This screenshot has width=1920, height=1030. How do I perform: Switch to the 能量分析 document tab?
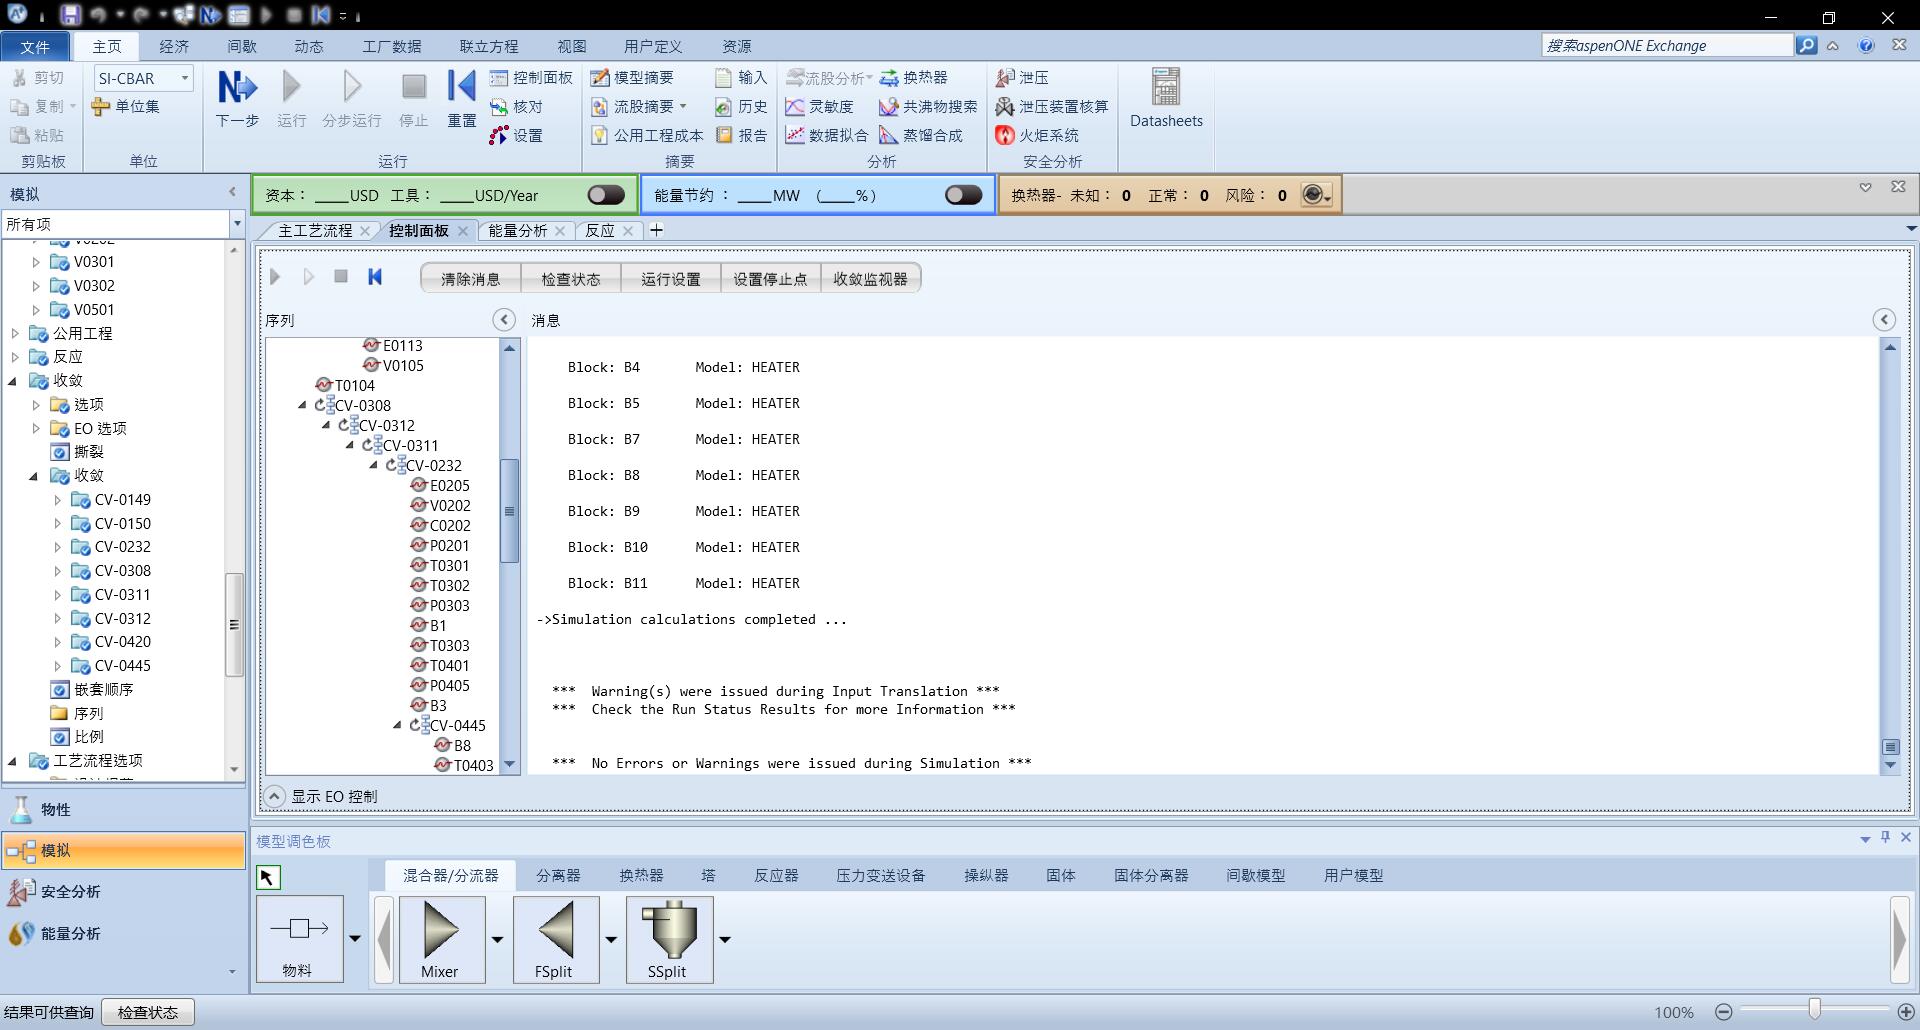pyautogui.click(x=518, y=231)
